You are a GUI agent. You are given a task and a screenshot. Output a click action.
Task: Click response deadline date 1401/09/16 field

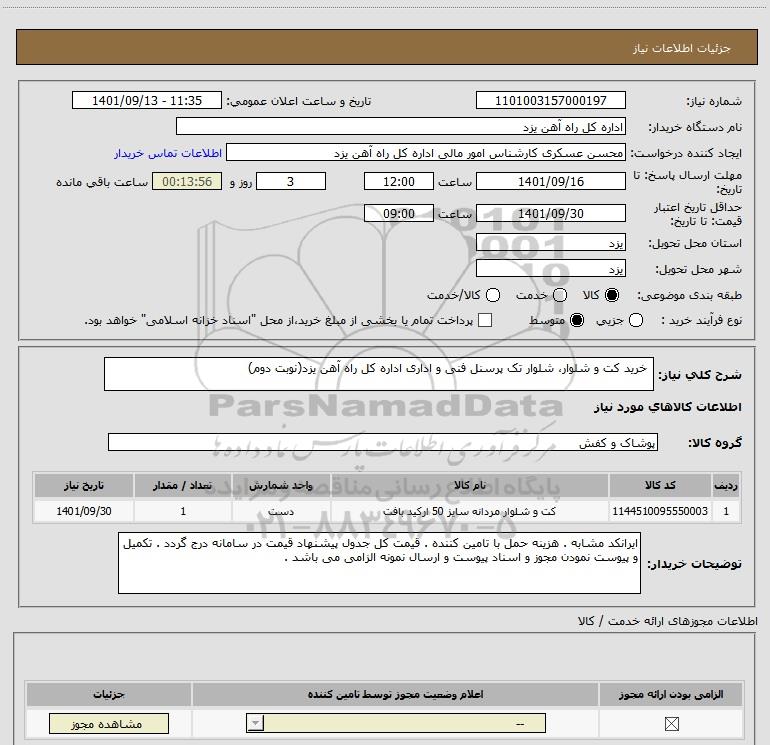click(550, 182)
